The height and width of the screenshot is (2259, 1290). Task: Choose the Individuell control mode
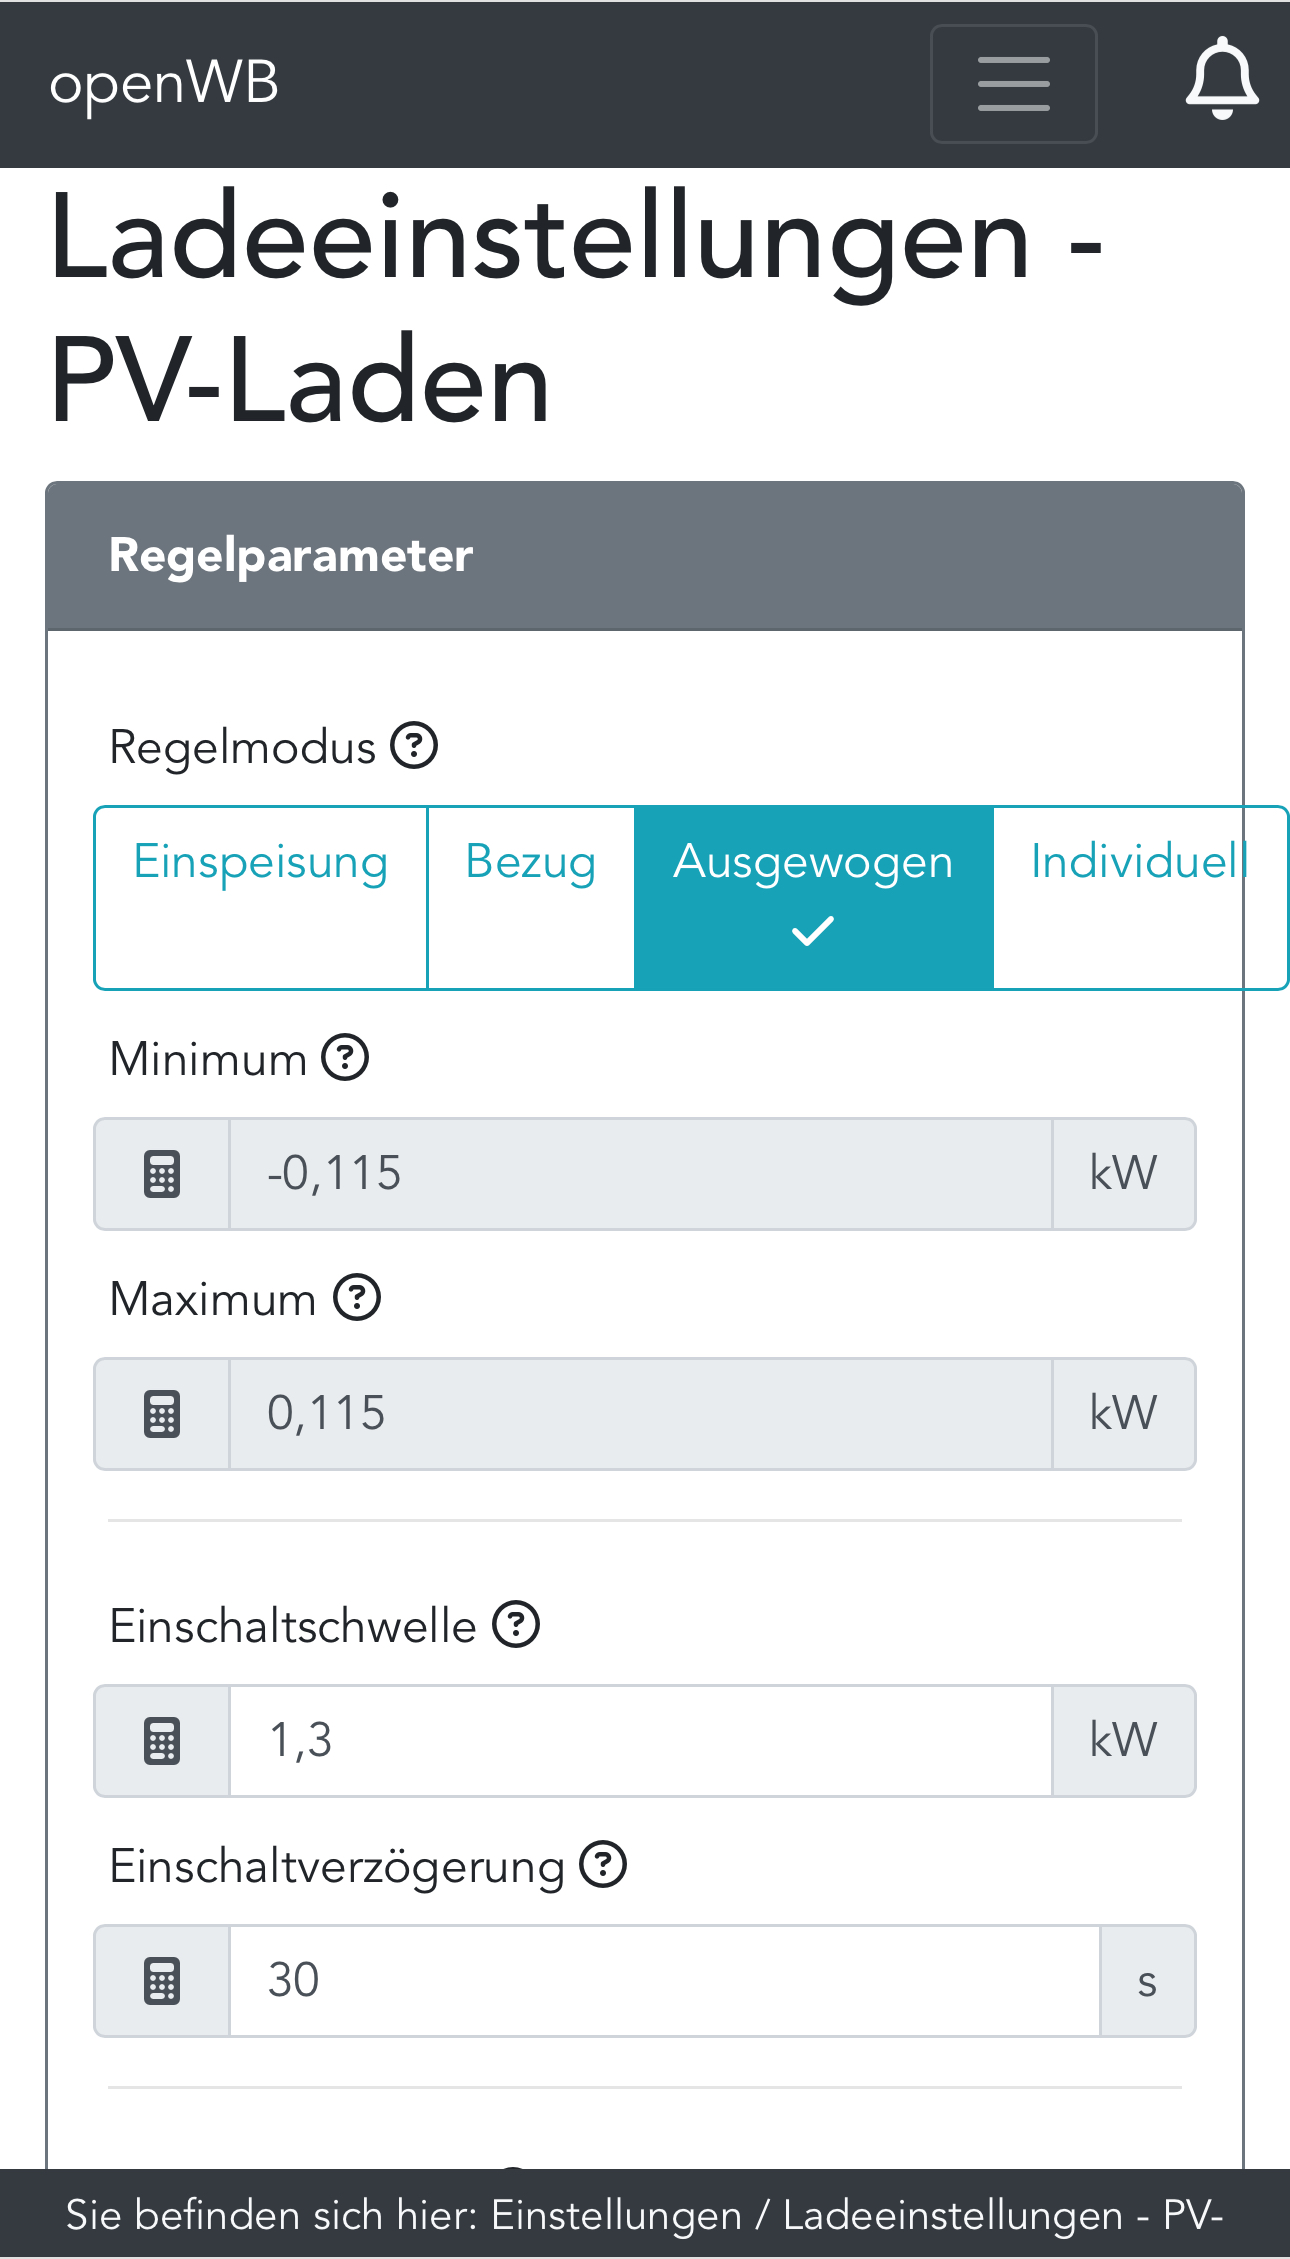pyautogui.click(x=1139, y=897)
